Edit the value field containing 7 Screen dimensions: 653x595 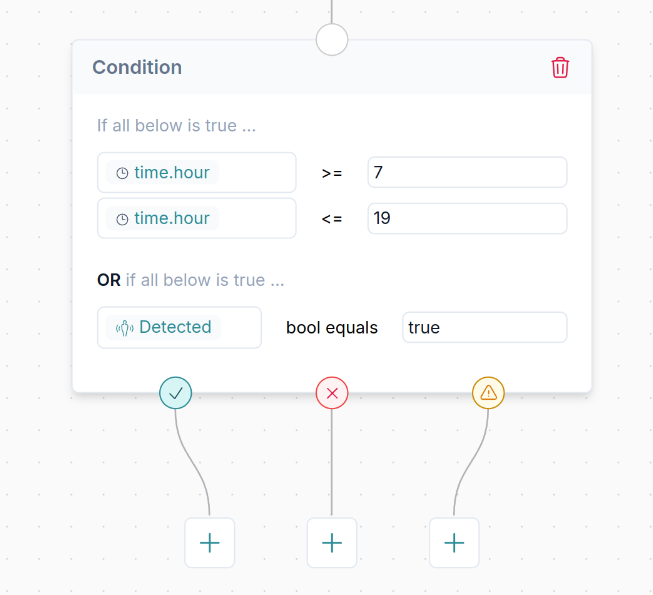467,172
